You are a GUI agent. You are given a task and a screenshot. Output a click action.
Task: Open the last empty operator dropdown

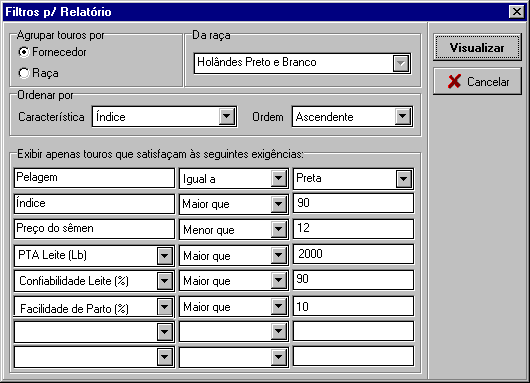(279, 357)
